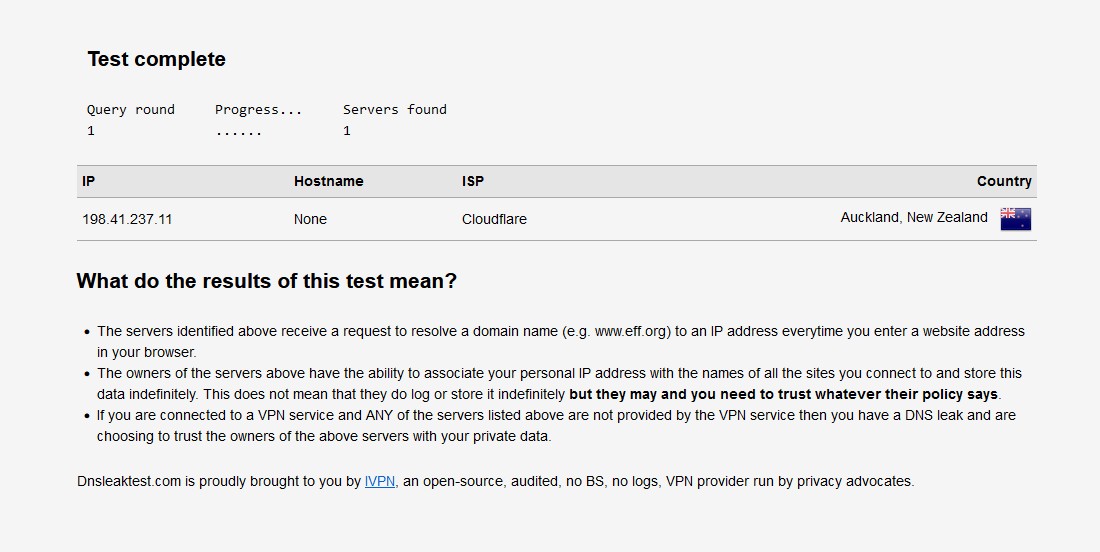The width and height of the screenshot is (1100, 552).
Task: Click the Query round label
Action: tap(130, 109)
